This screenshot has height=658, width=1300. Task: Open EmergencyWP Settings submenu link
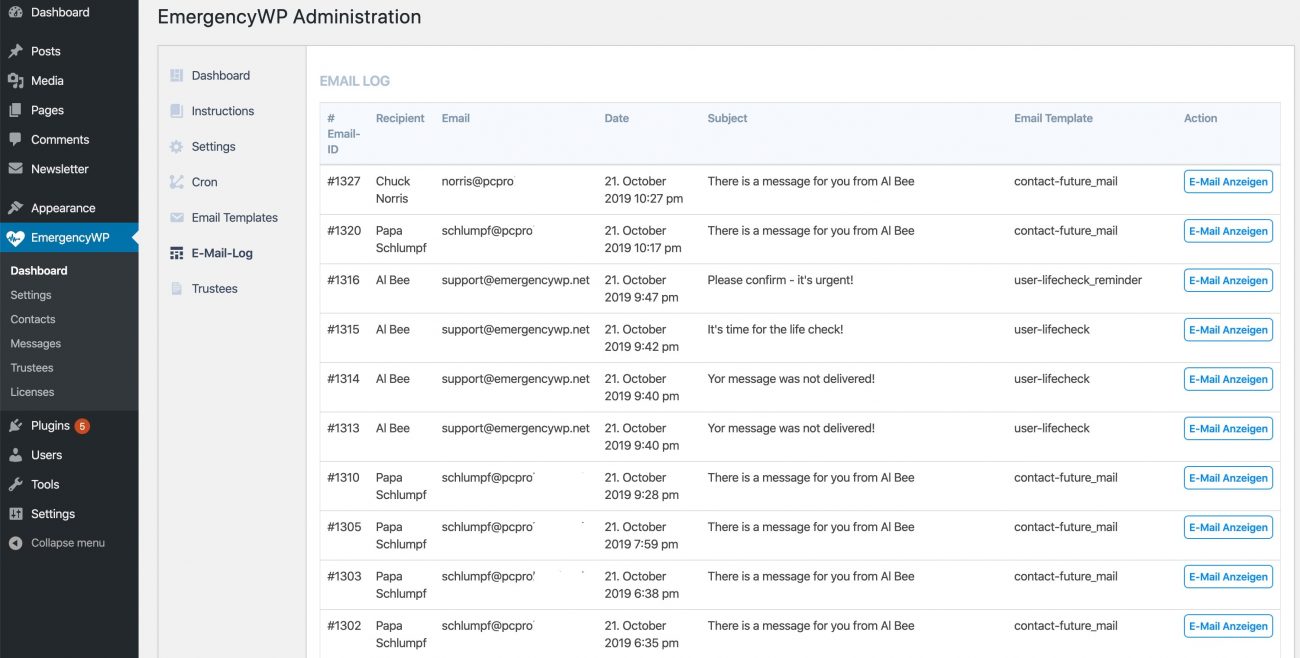tap(31, 295)
